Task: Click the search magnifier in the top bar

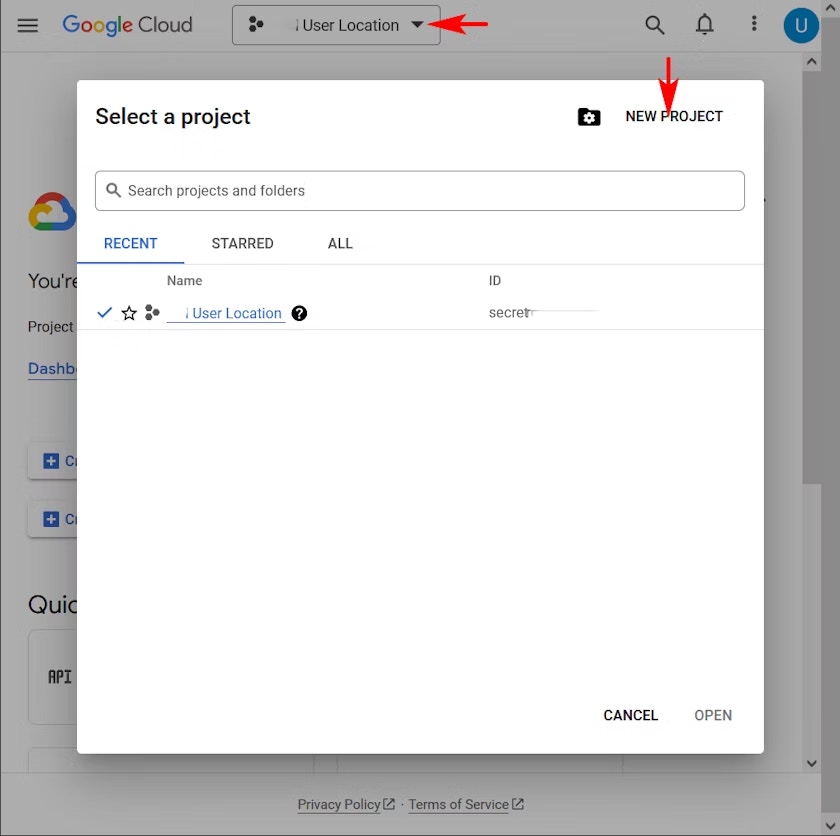Action: pos(655,24)
